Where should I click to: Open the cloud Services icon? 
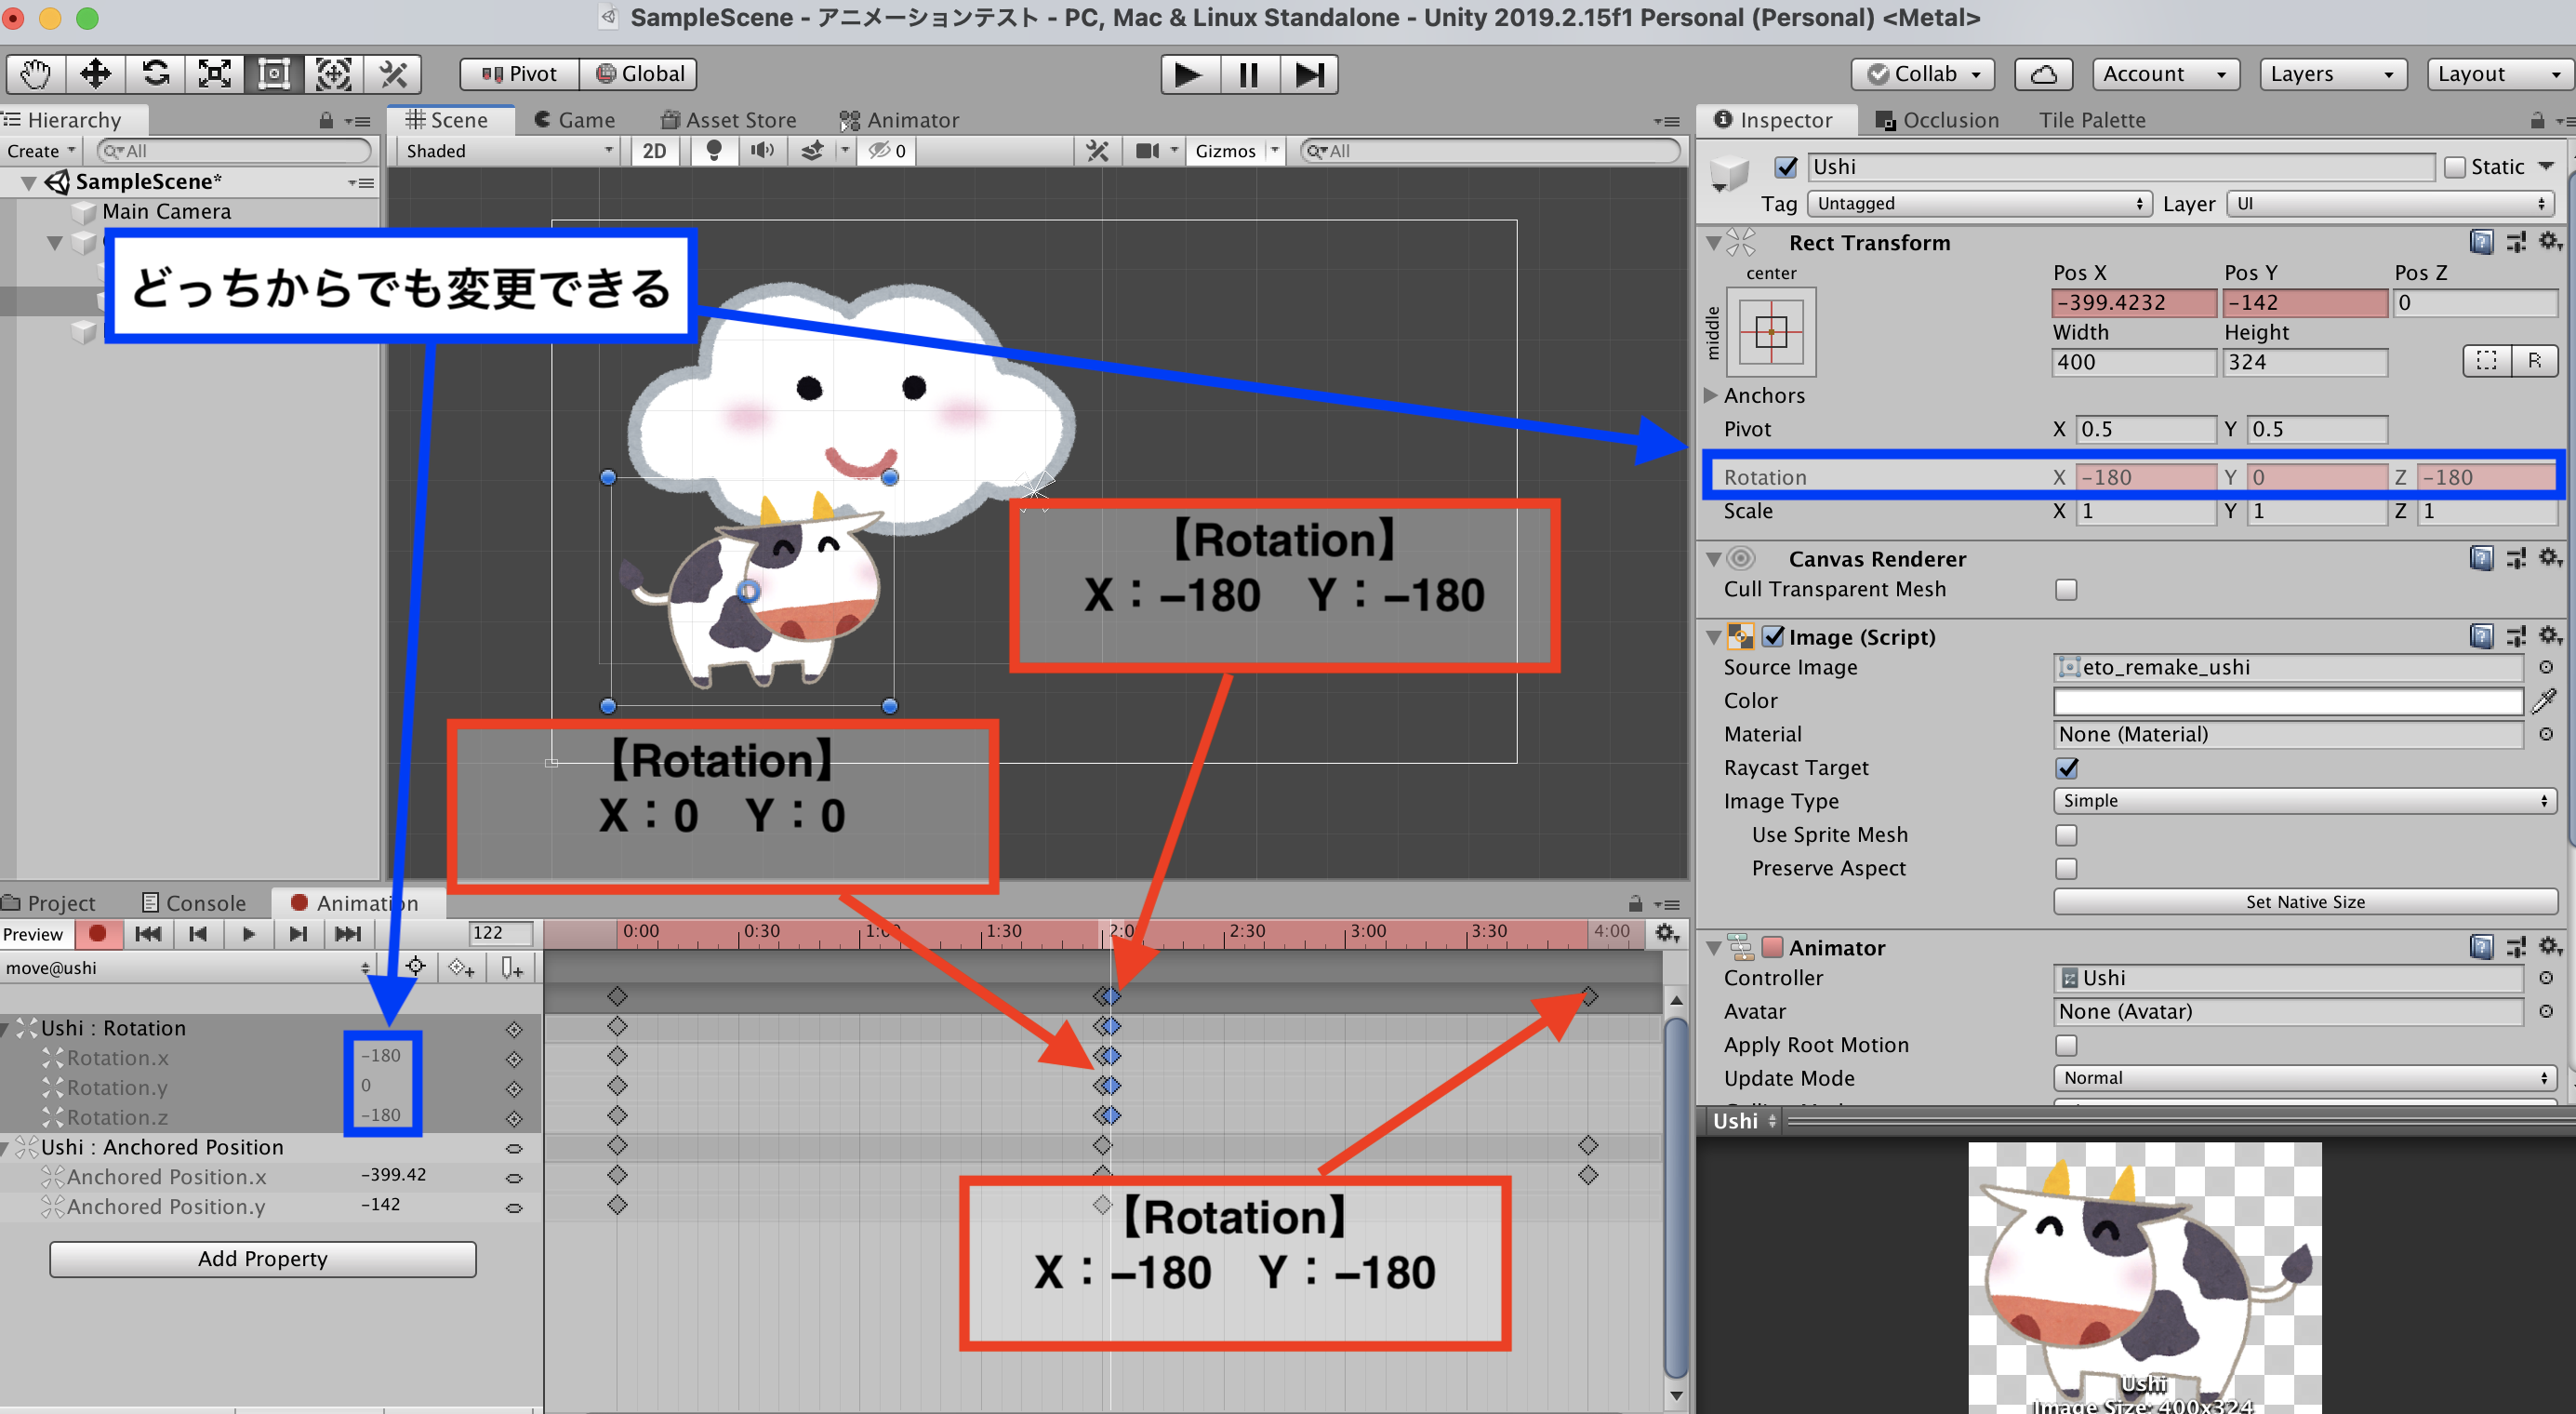click(x=2043, y=74)
